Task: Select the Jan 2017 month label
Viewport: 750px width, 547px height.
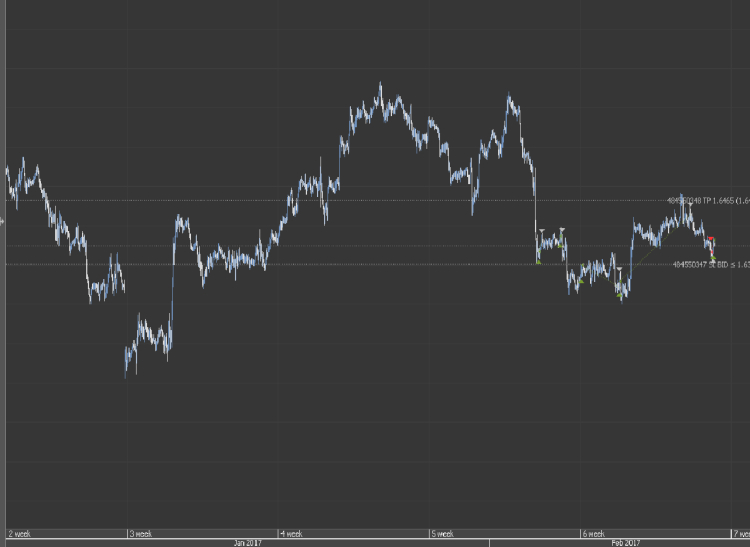Action: click(247, 543)
